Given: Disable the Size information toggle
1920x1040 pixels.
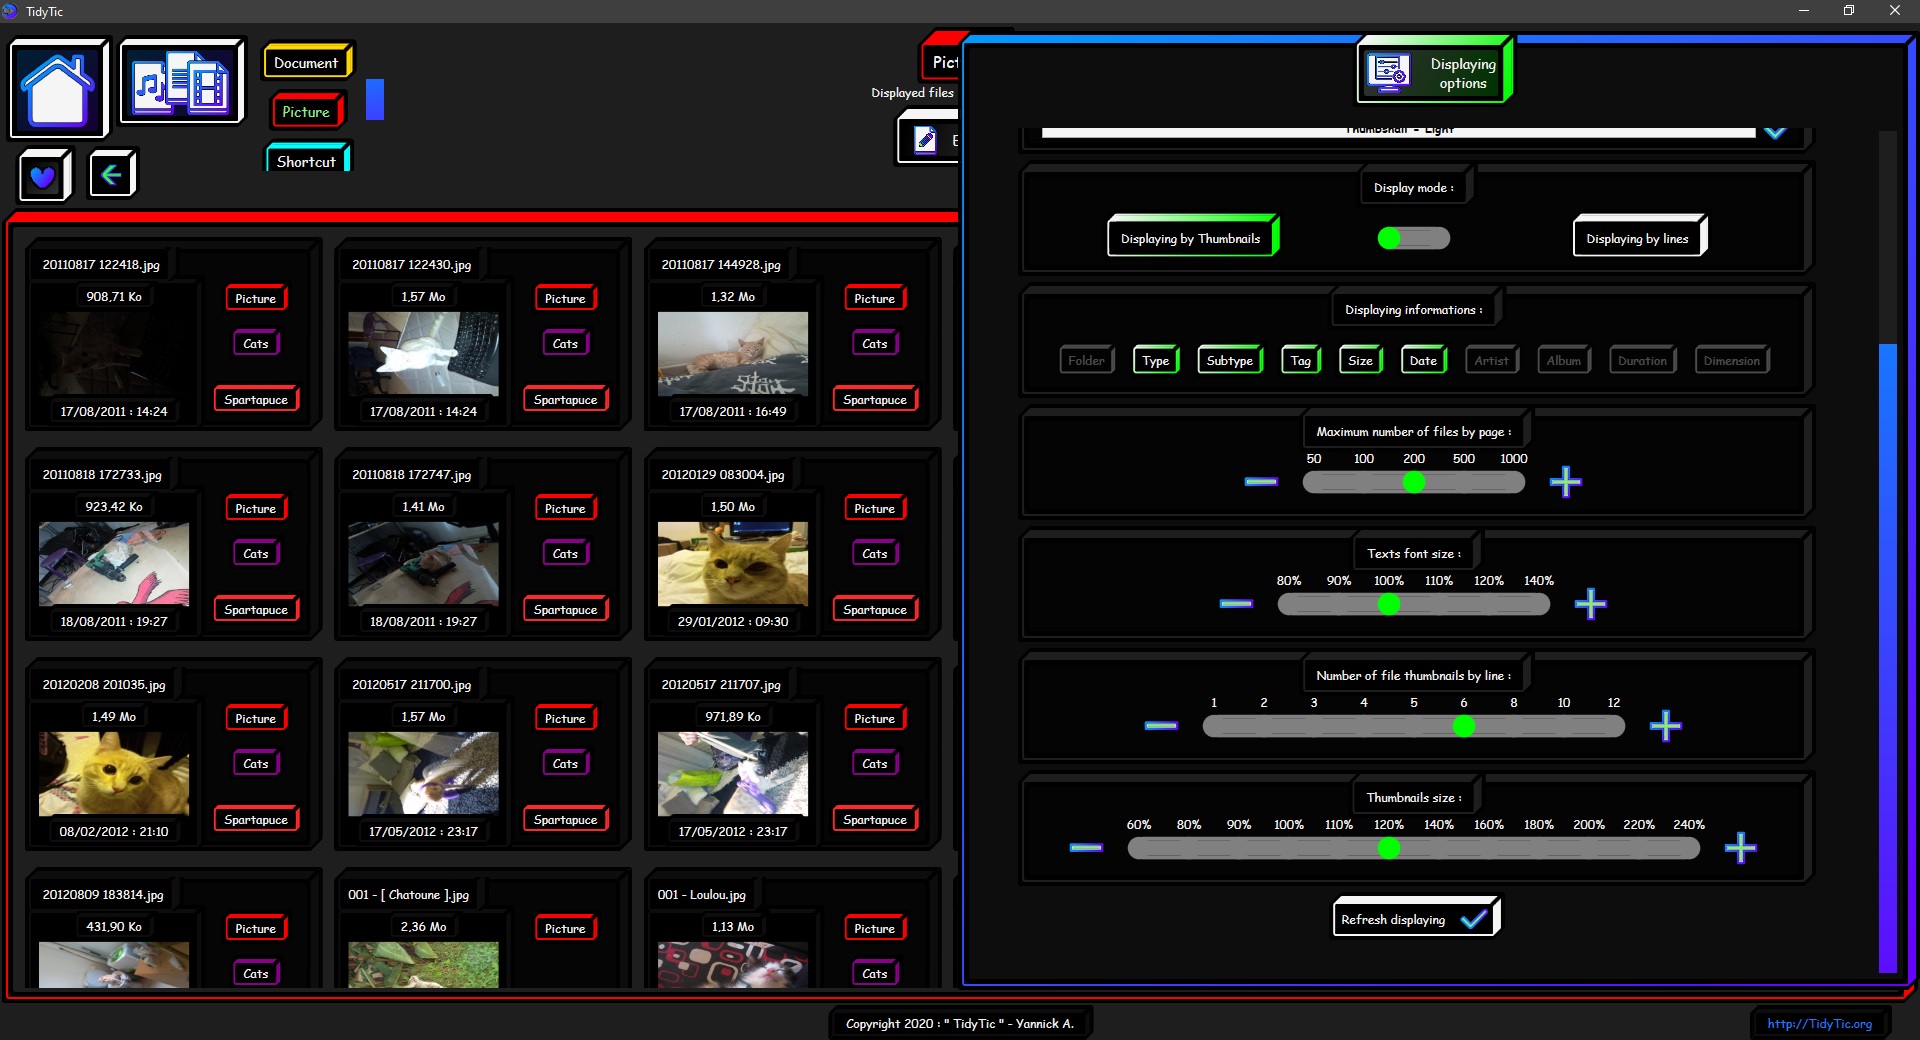Looking at the screenshot, I should 1360,361.
